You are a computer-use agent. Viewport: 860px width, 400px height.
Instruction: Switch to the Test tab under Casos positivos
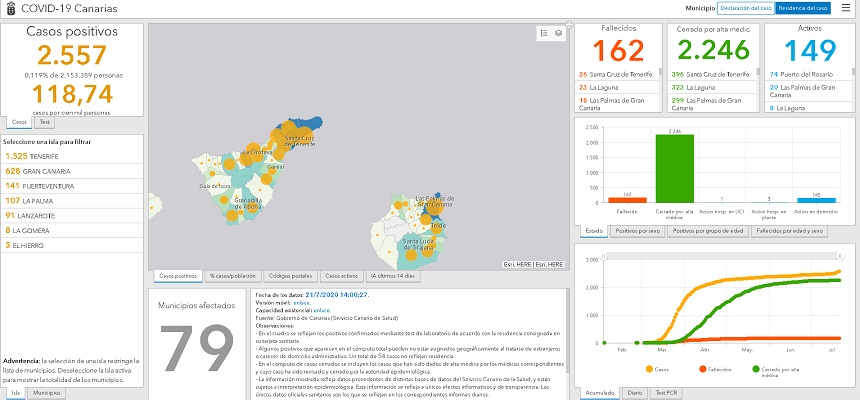click(x=45, y=122)
